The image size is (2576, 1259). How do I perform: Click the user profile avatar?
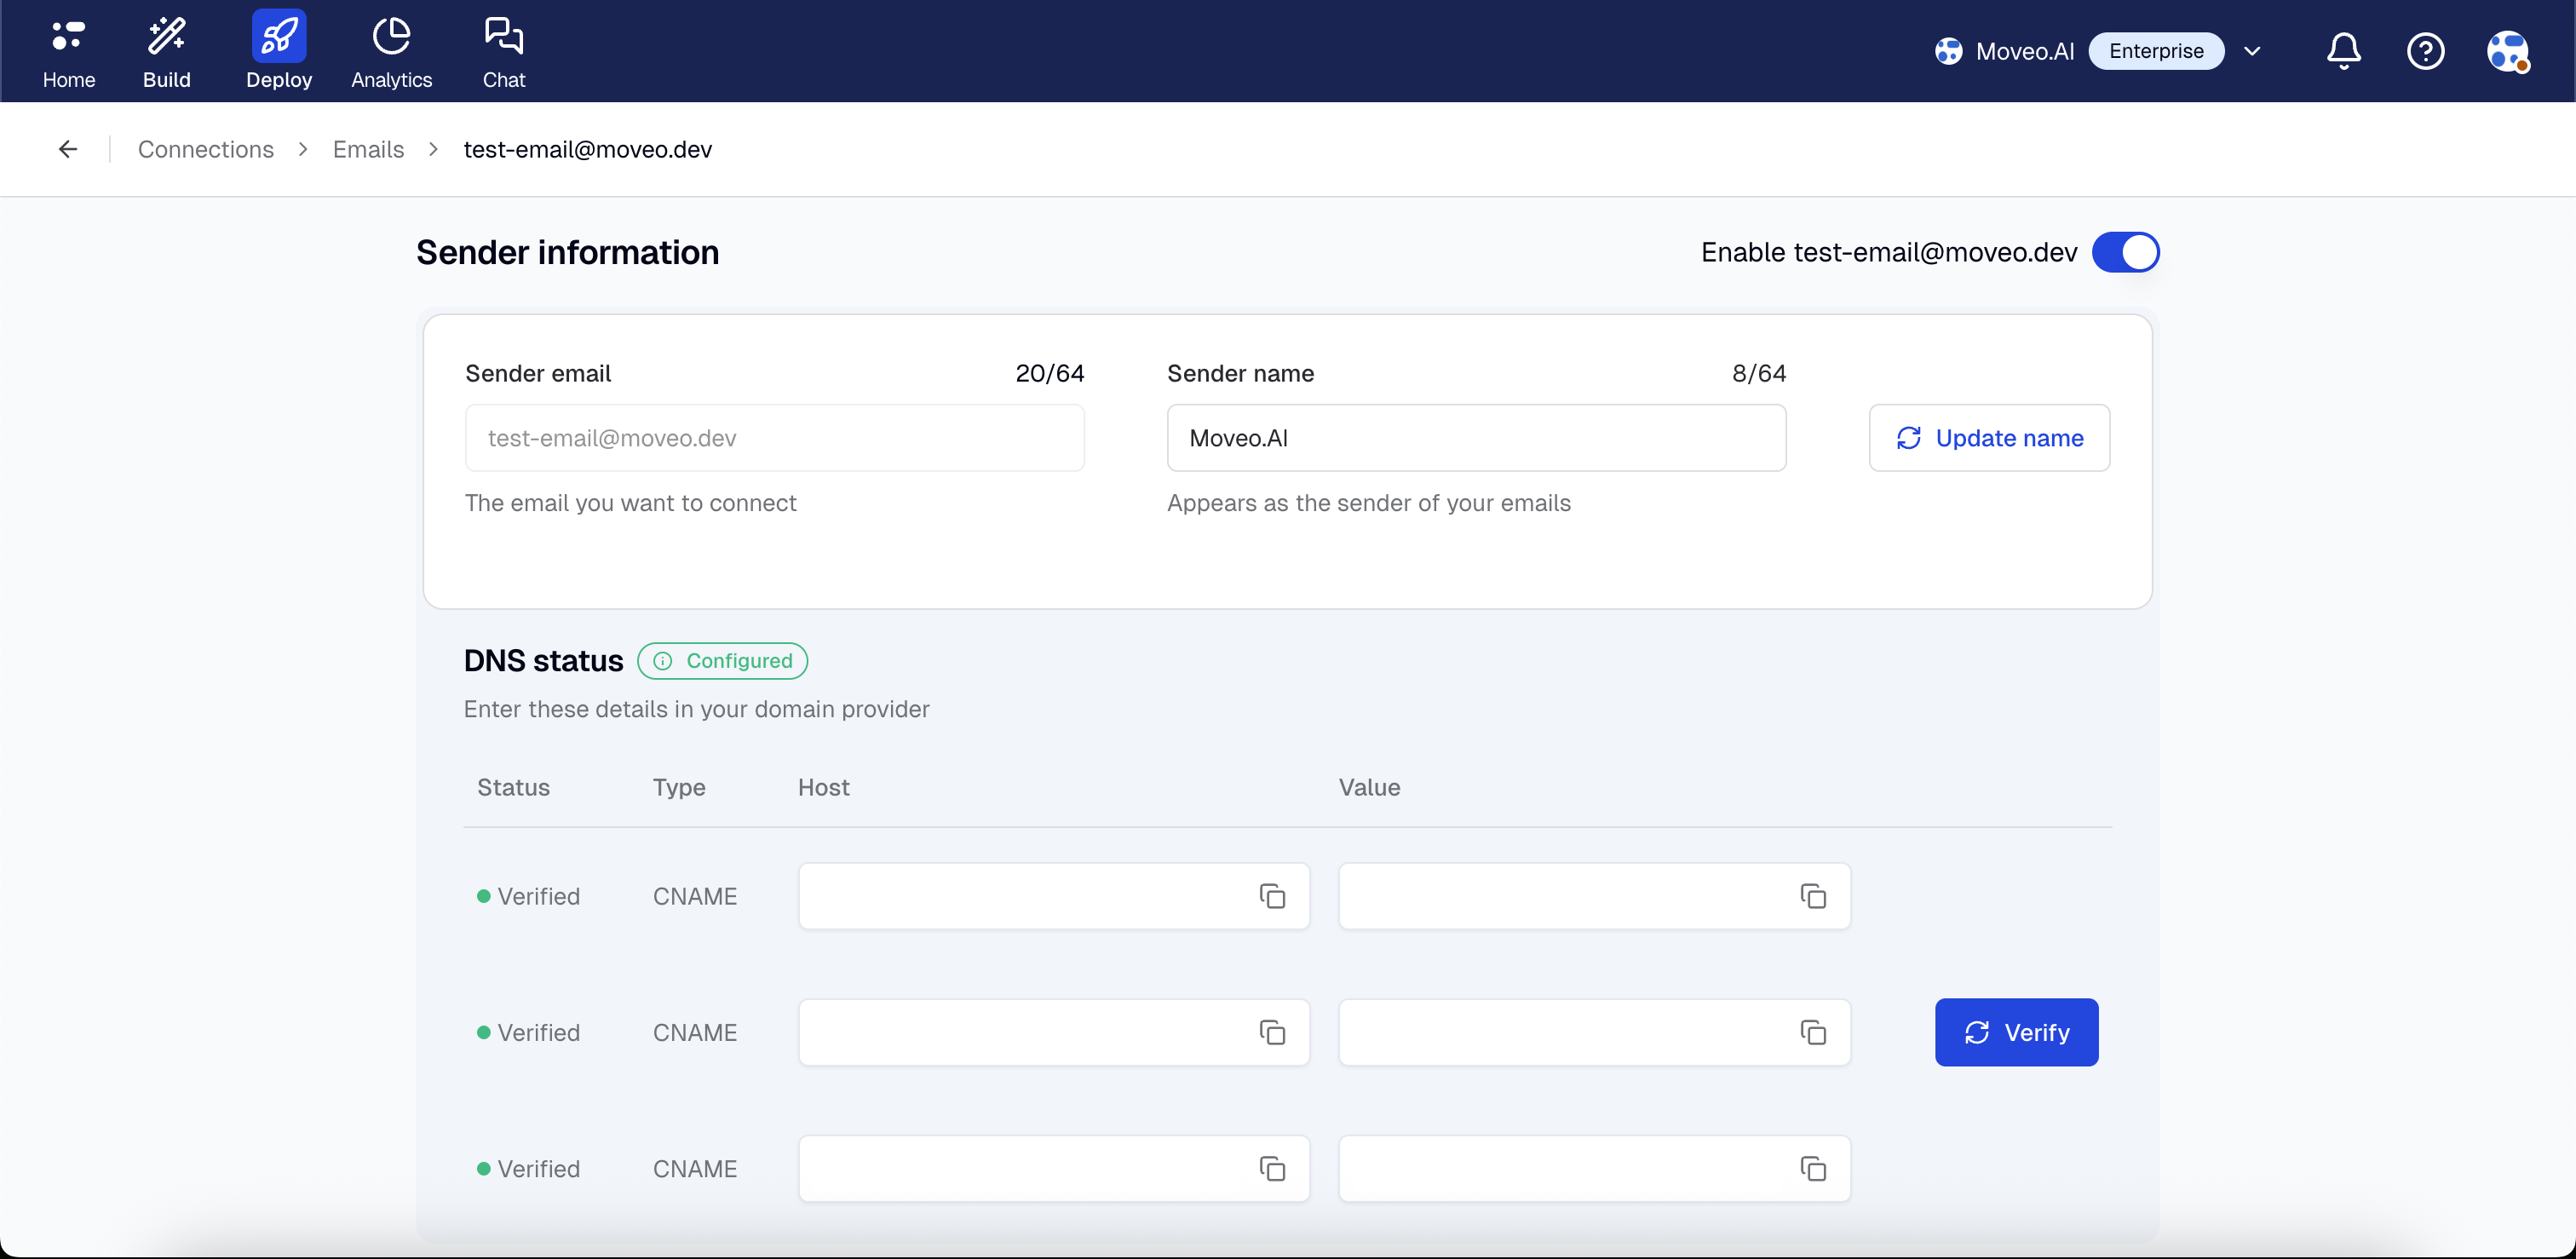coord(2508,50)
